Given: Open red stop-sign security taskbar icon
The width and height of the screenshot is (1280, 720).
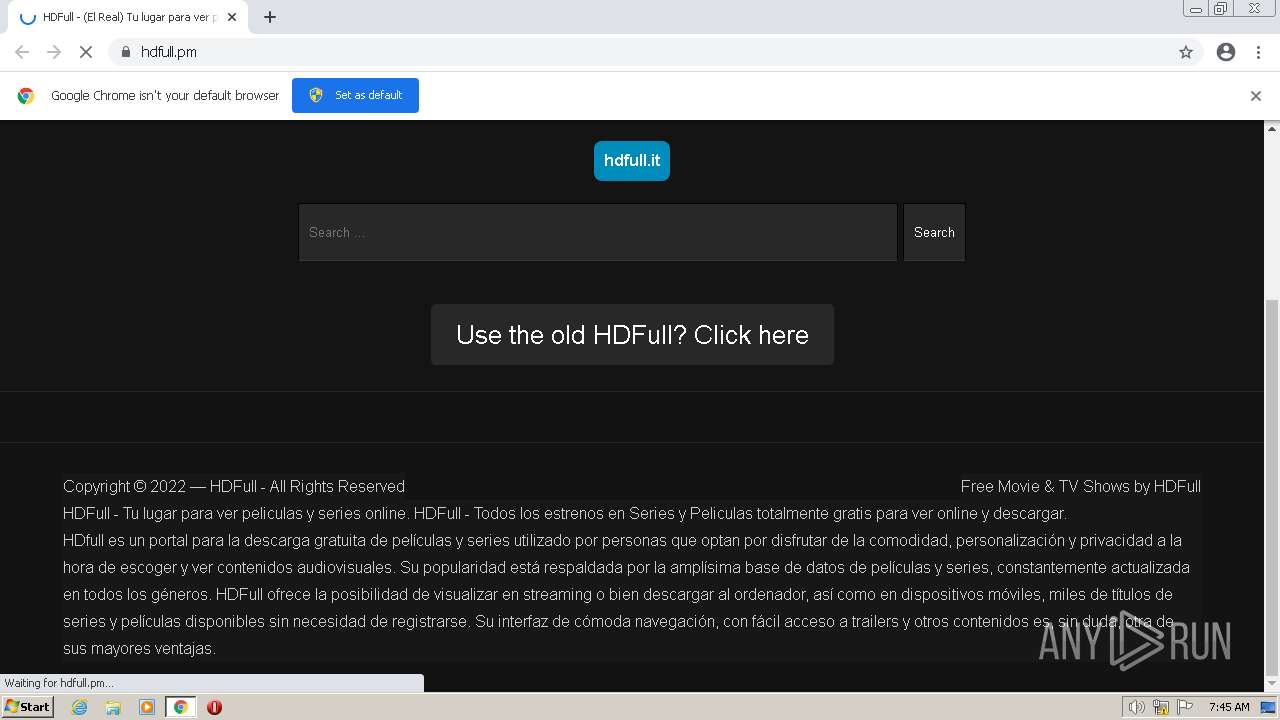Looking at the screenshot, I should click(x=214, y=707).
